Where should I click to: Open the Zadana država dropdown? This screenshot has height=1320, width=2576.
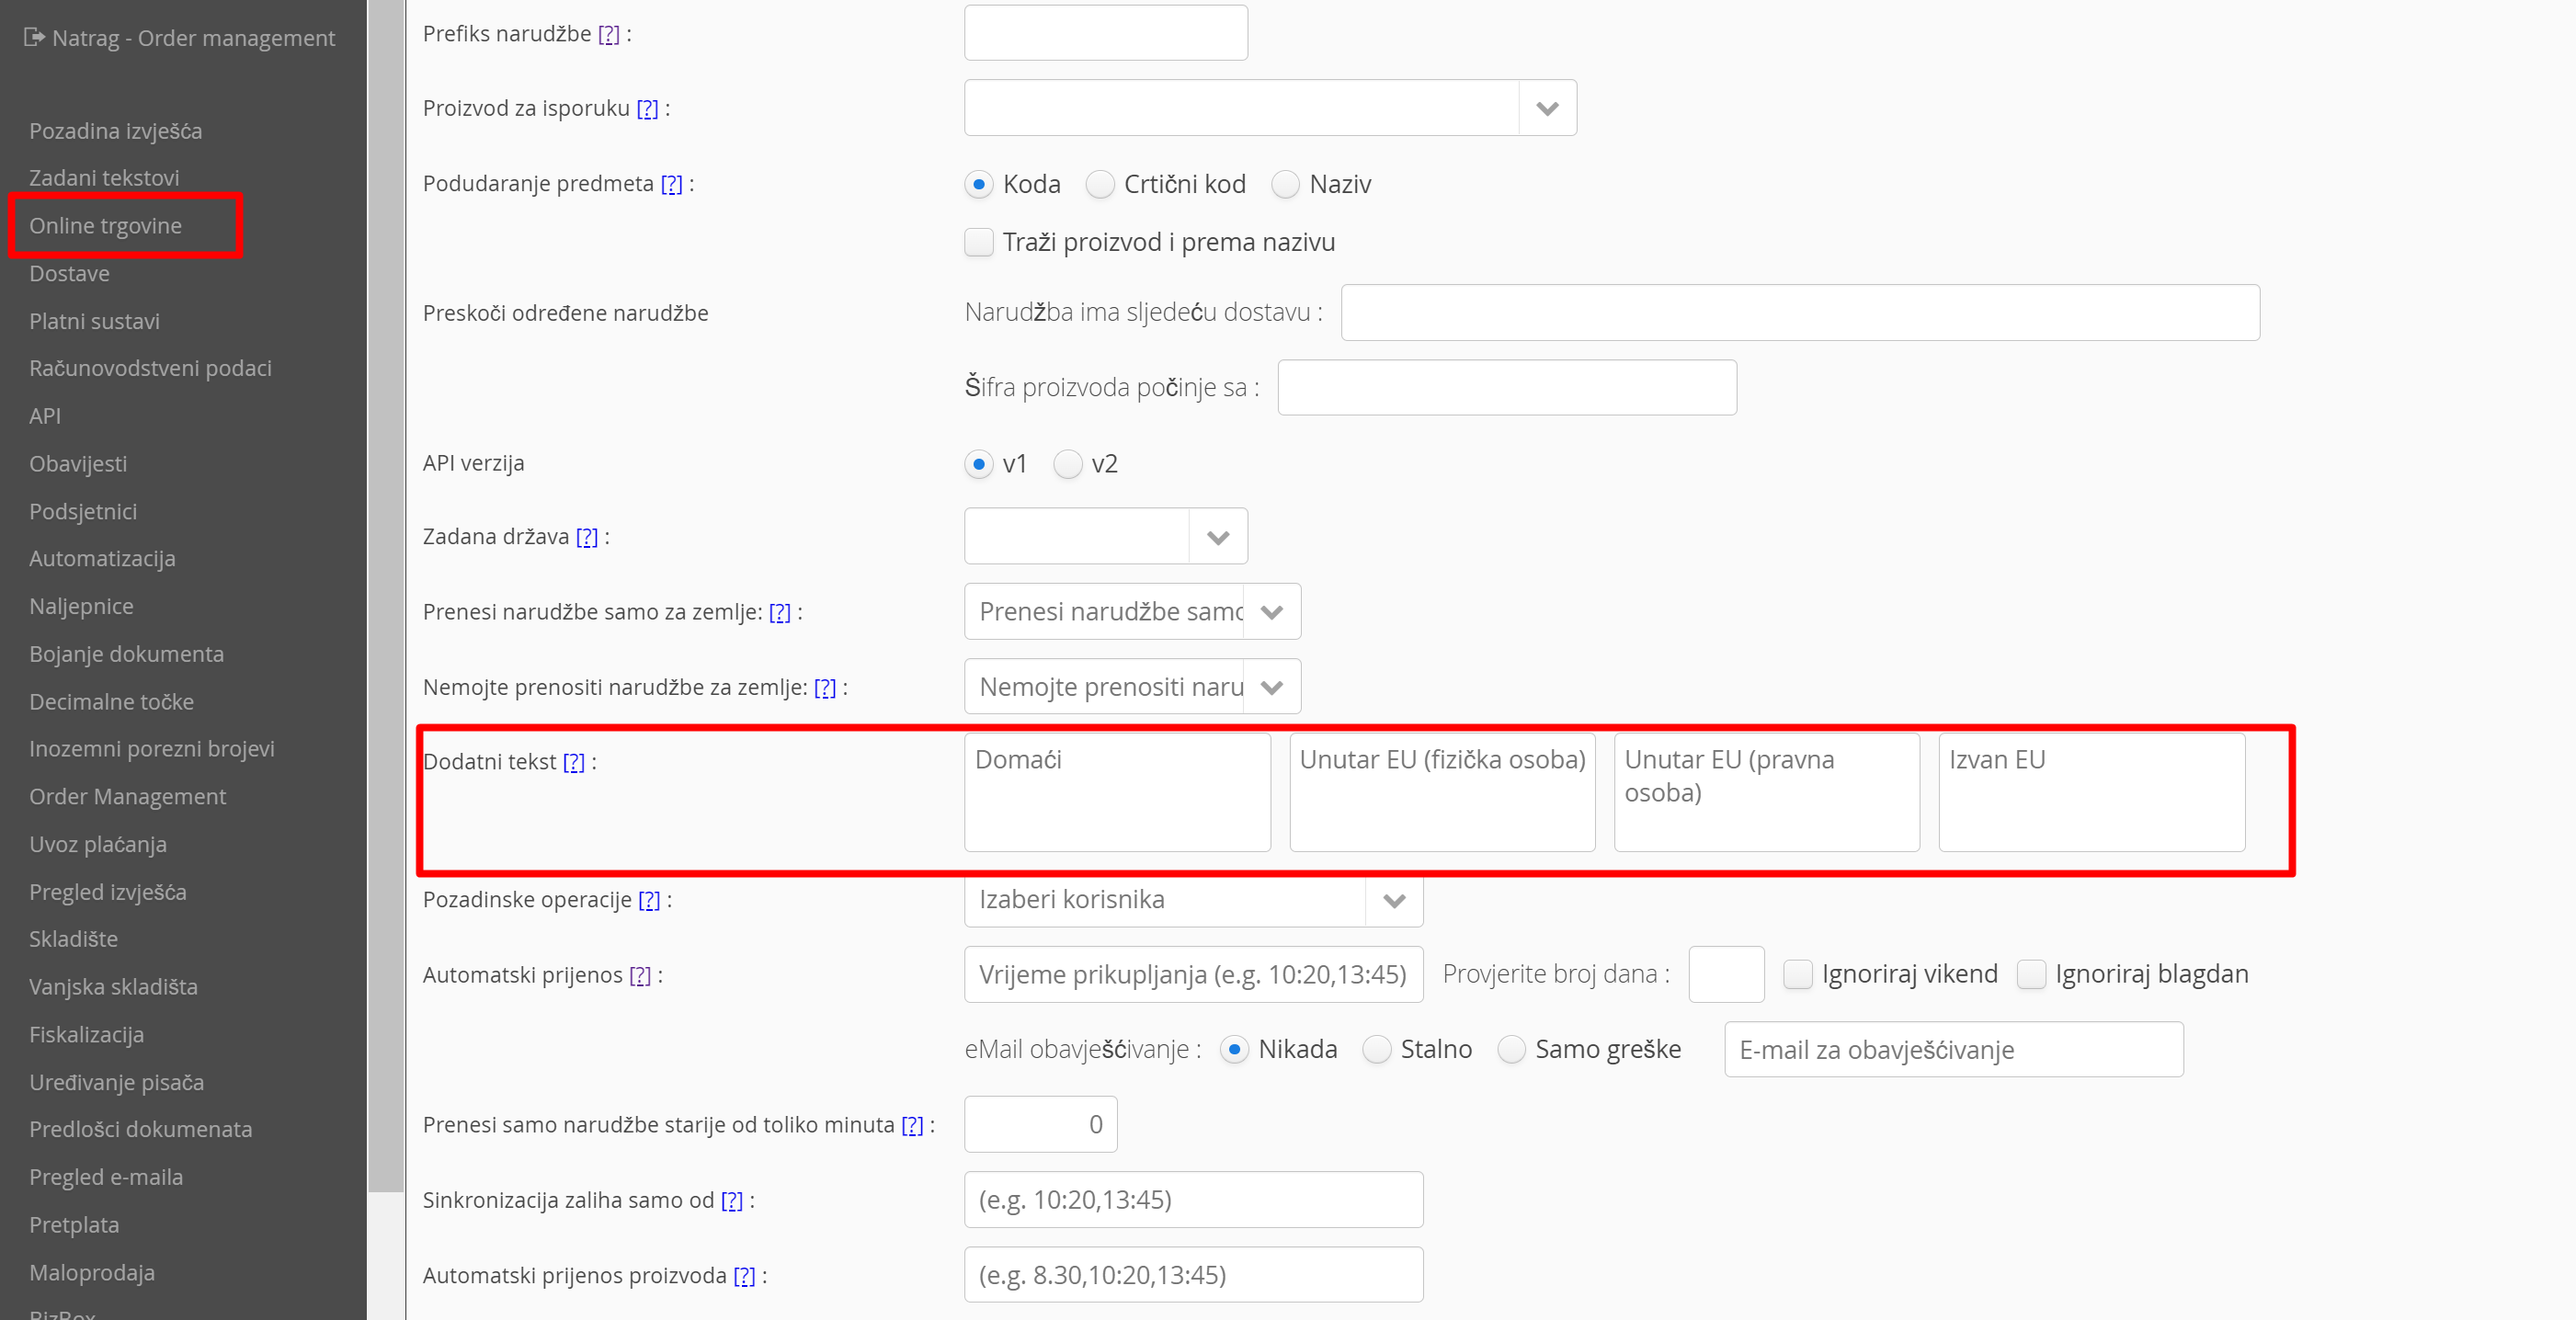[x=1217, y=537]
